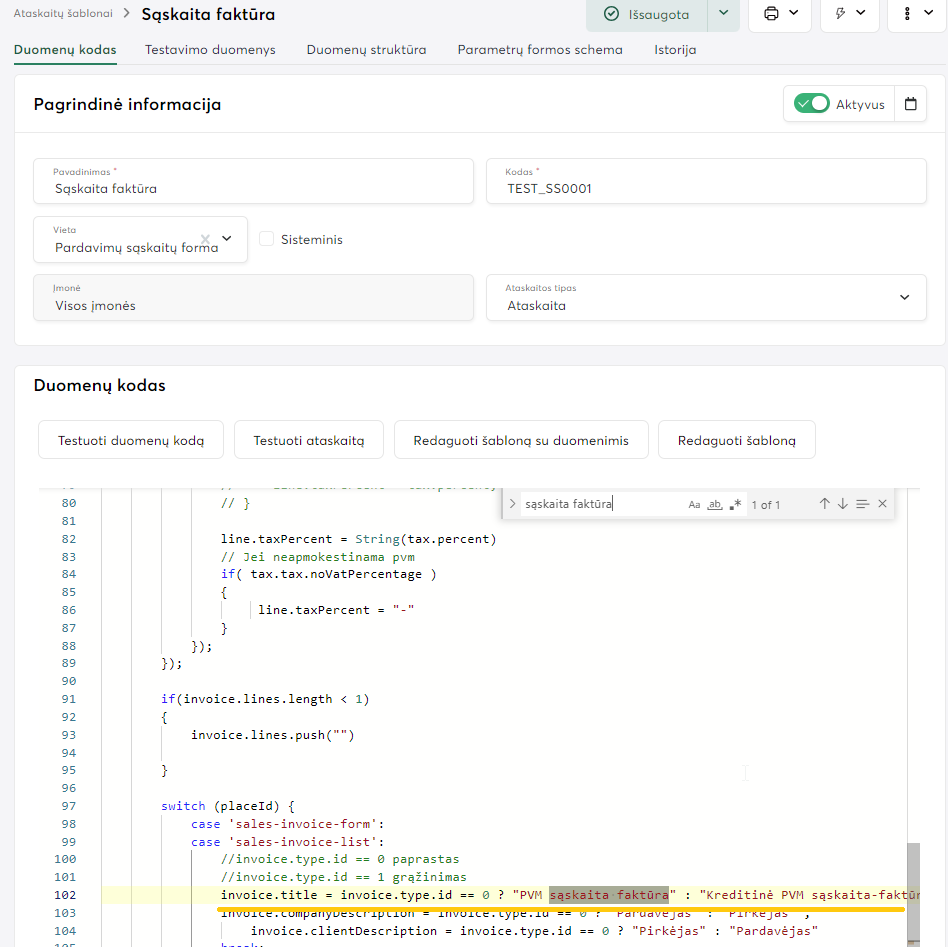Viewport: 948px width, 947px height.
Task: Expand the Ataskaitos tipas dropdown
Action: click(x=904, y=297)
